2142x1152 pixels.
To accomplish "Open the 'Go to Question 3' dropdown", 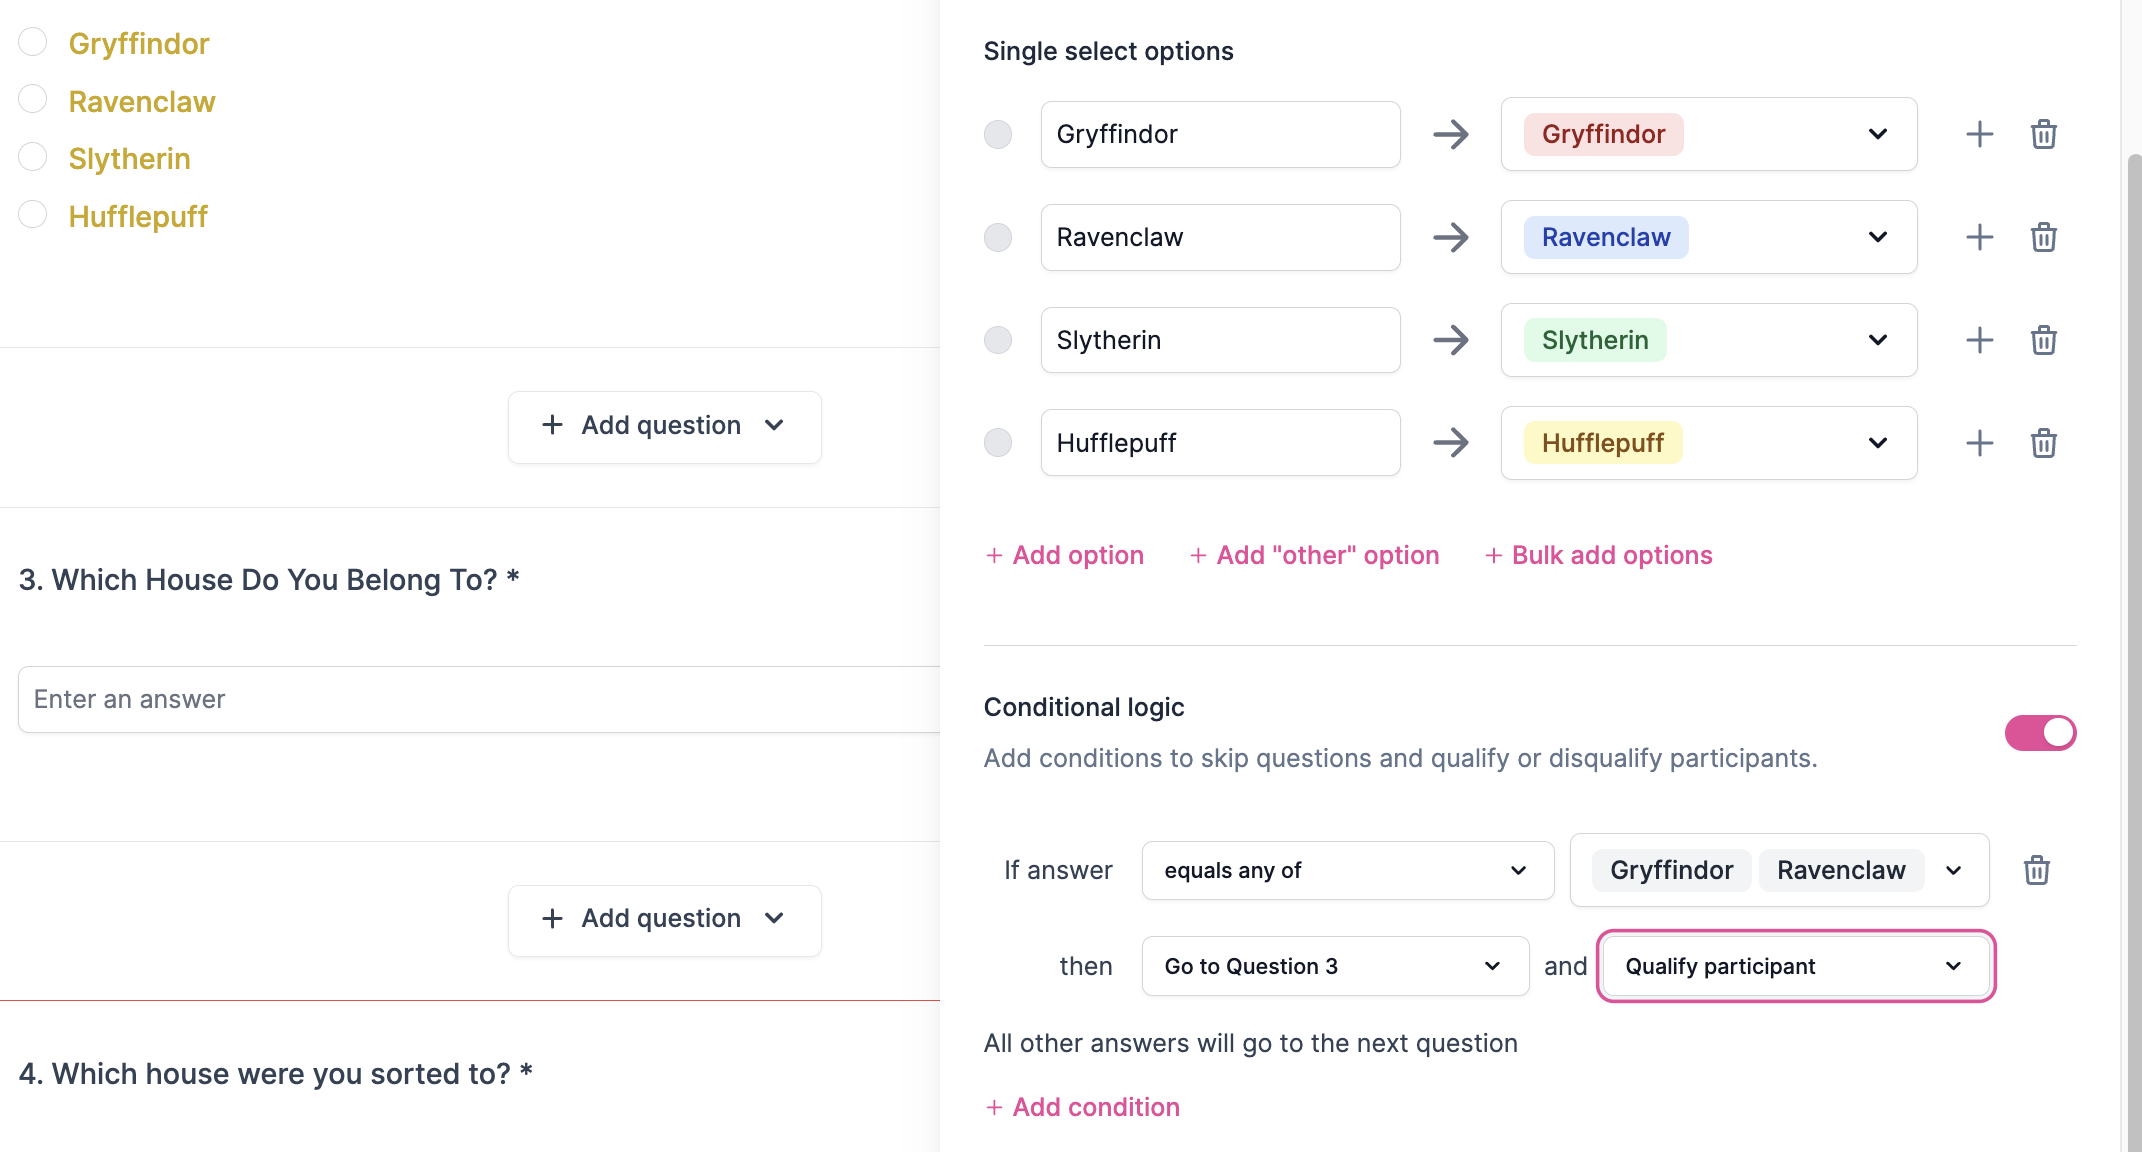I will pos(1334,966).
